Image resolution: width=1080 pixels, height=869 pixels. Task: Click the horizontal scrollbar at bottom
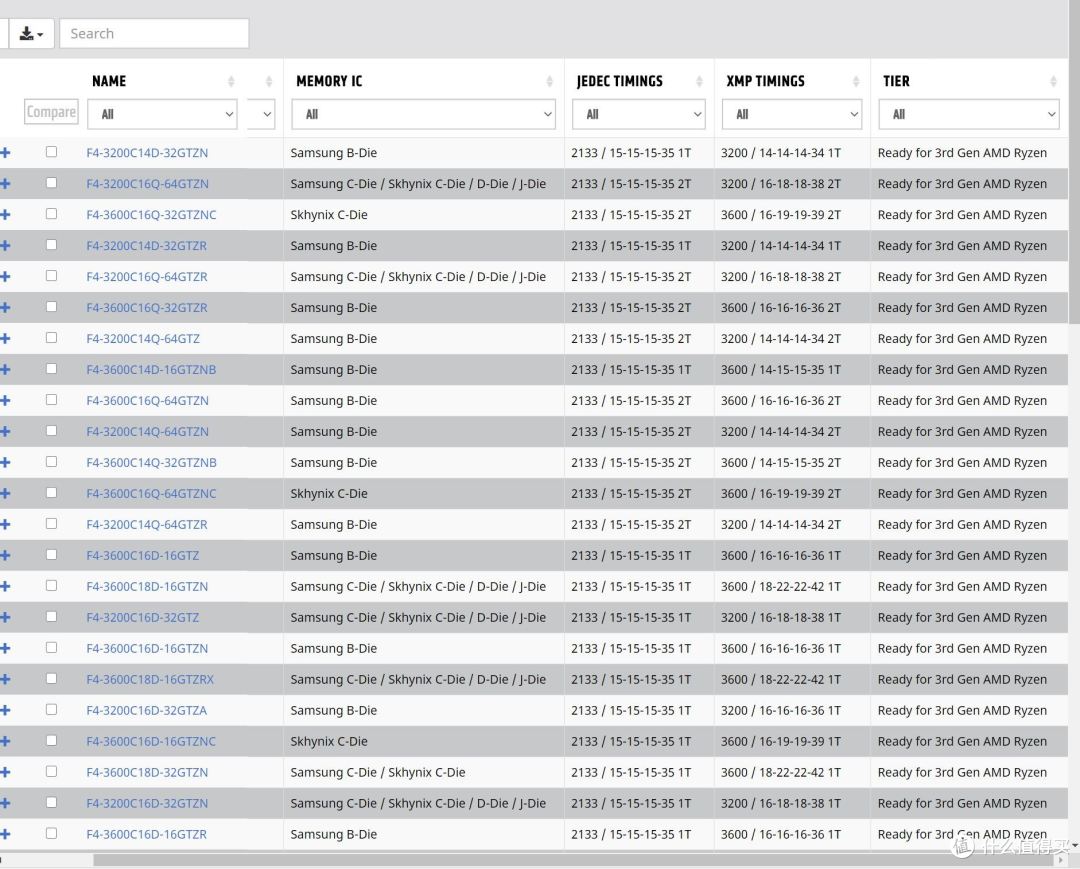[x=575, y=860]
